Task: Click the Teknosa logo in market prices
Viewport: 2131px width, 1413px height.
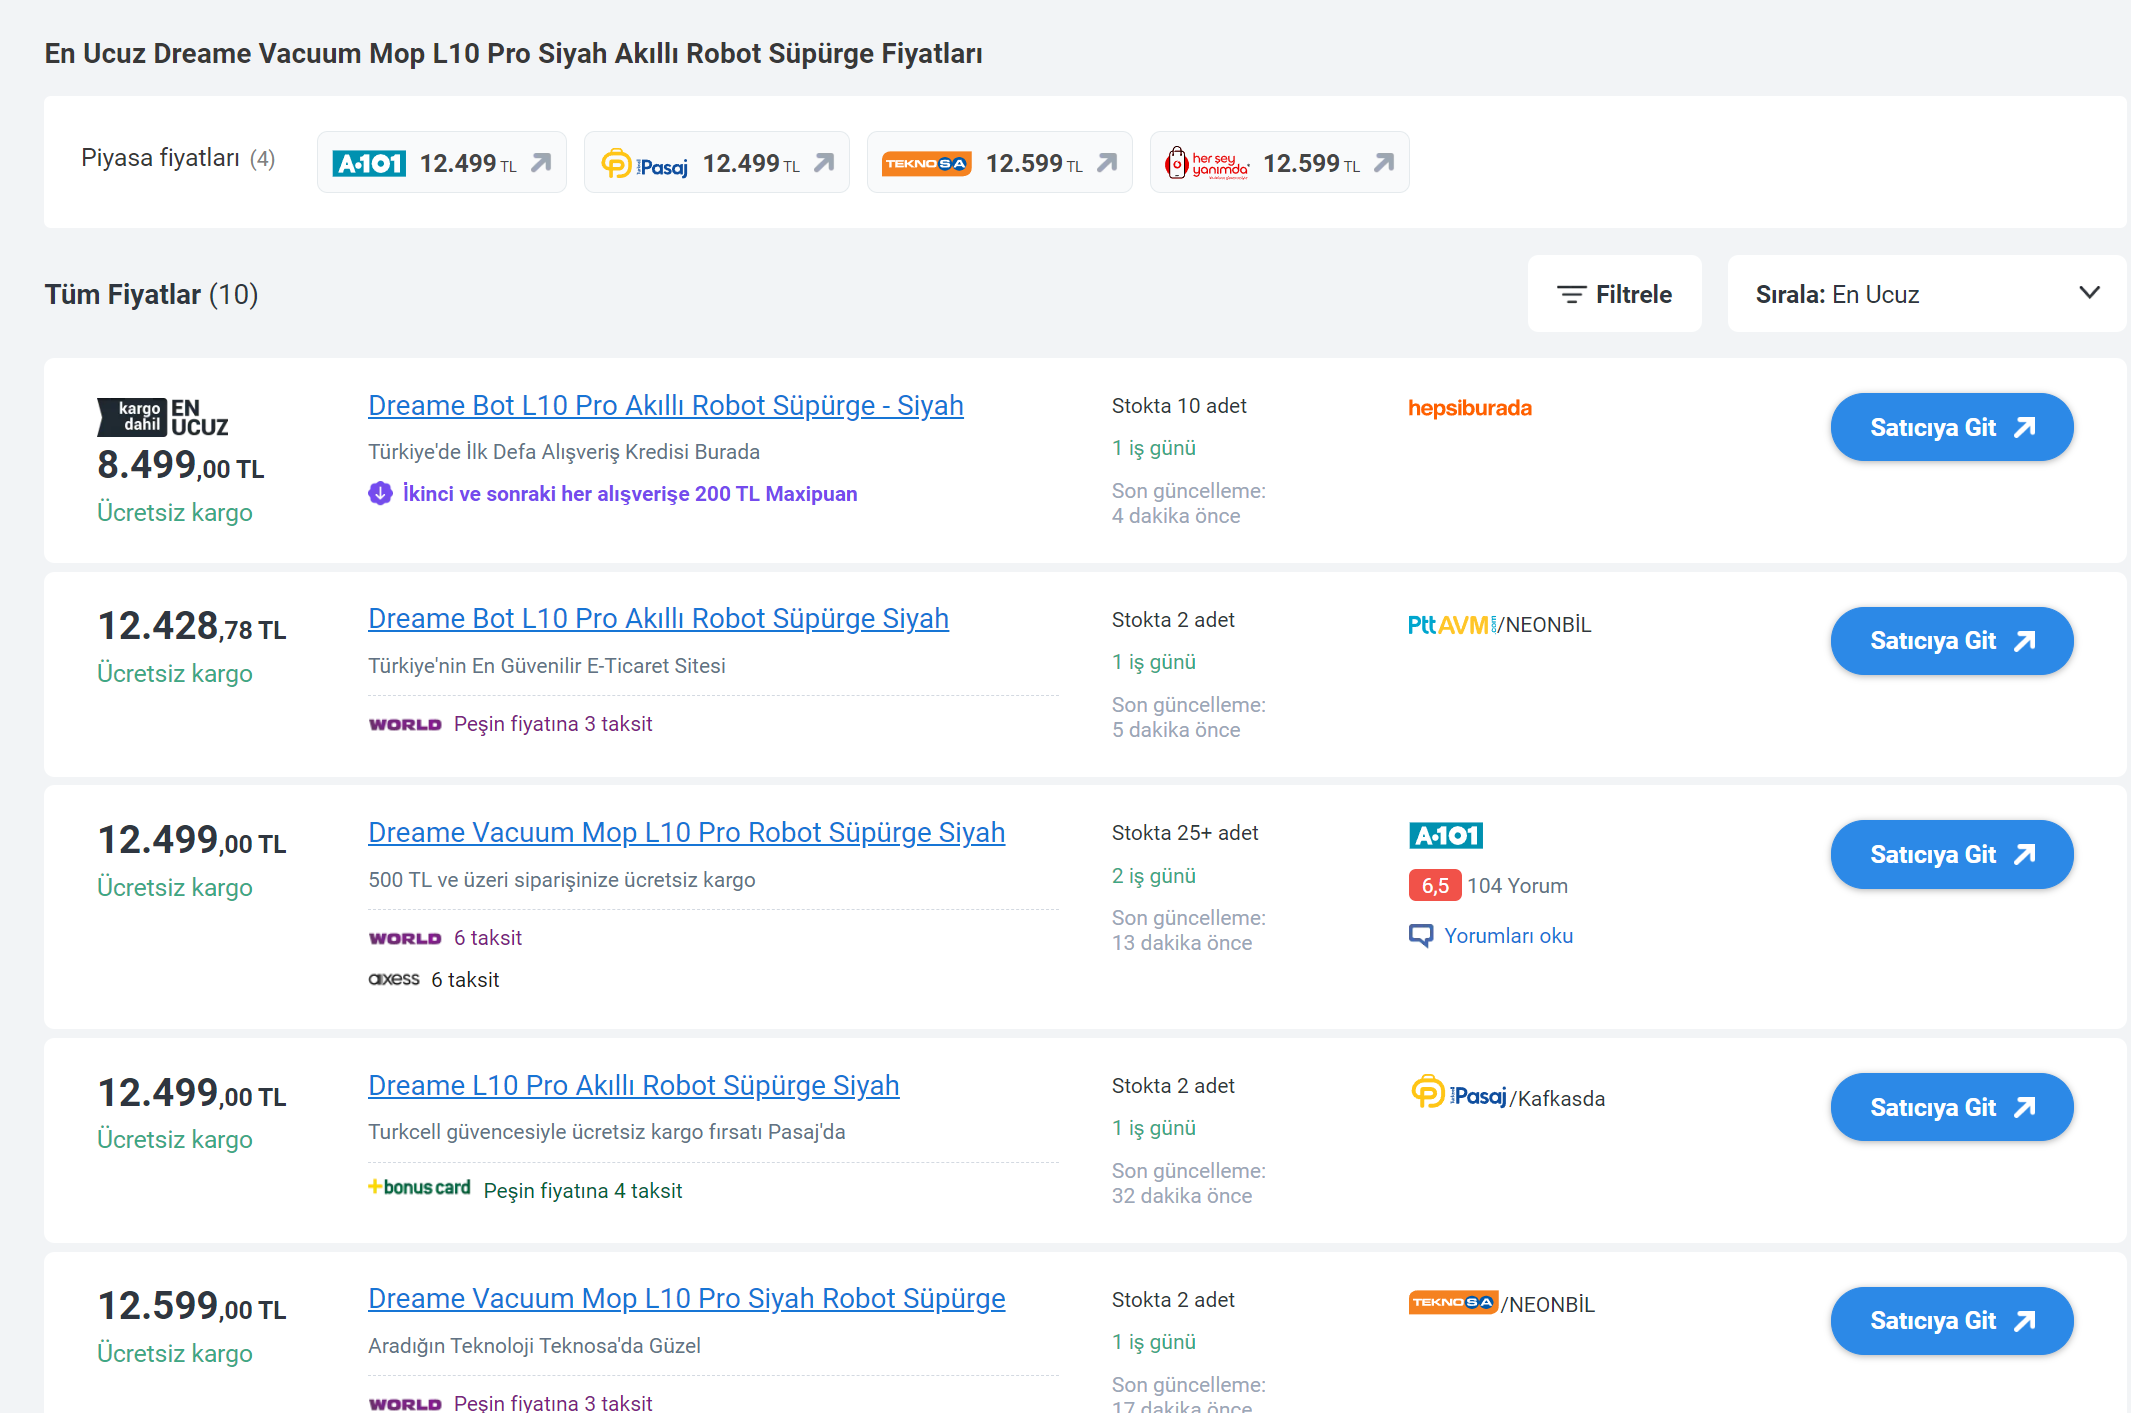Action: pyautogui.click(x=927, y=163)
